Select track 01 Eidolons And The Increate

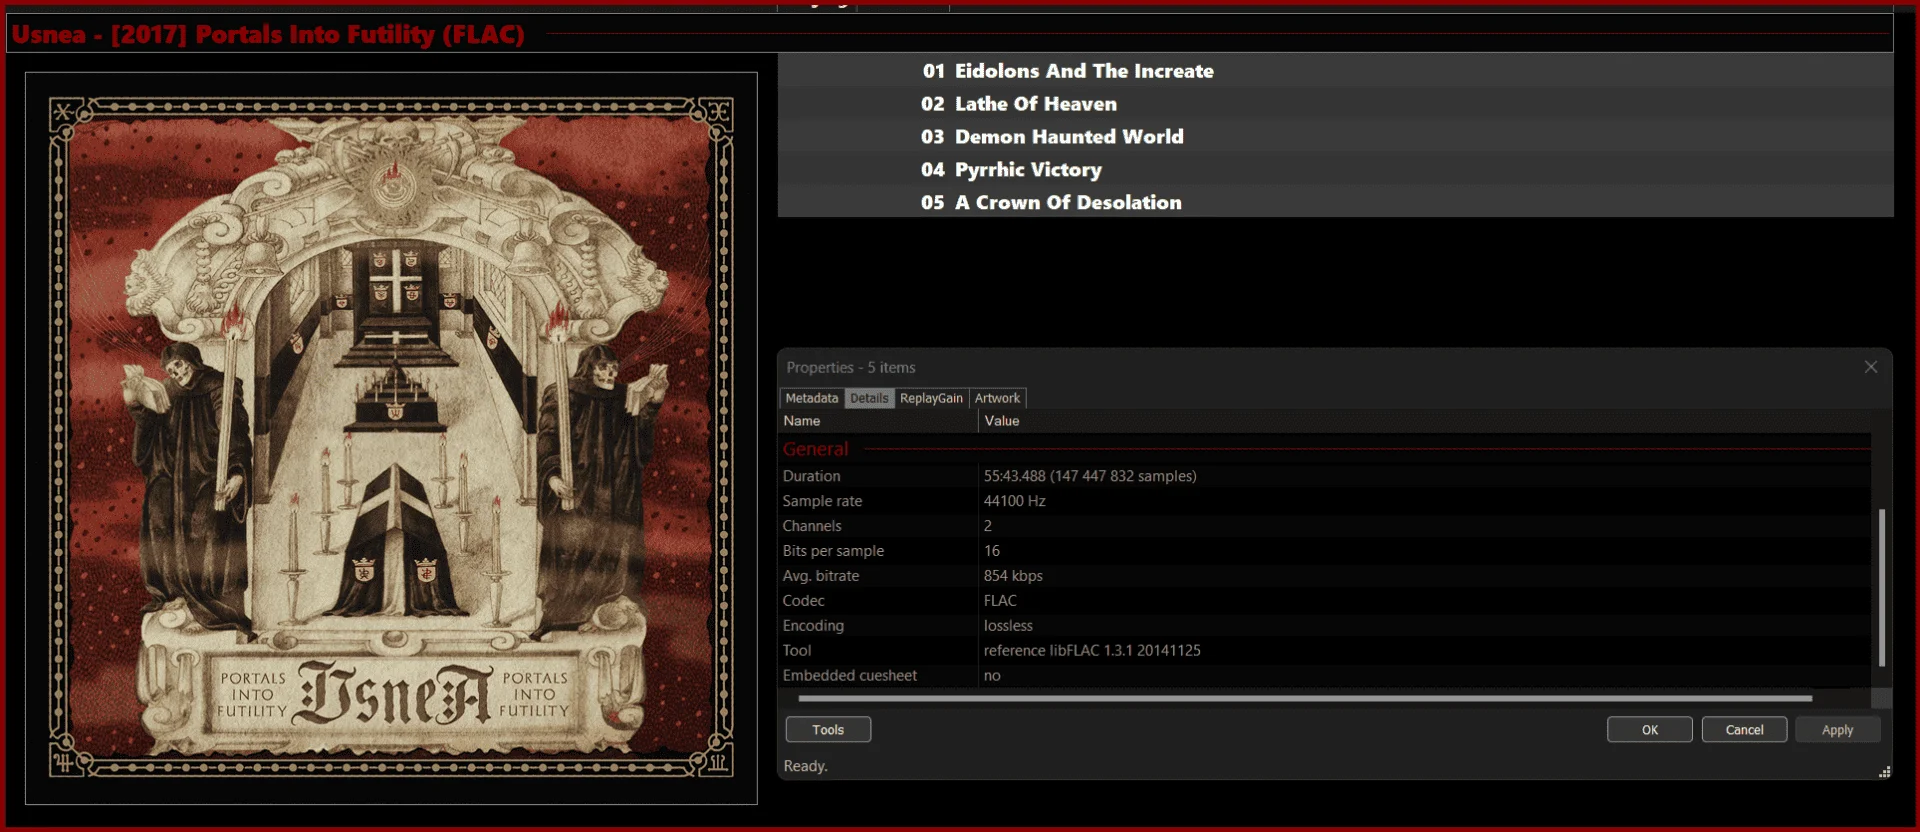(1335, 71)
